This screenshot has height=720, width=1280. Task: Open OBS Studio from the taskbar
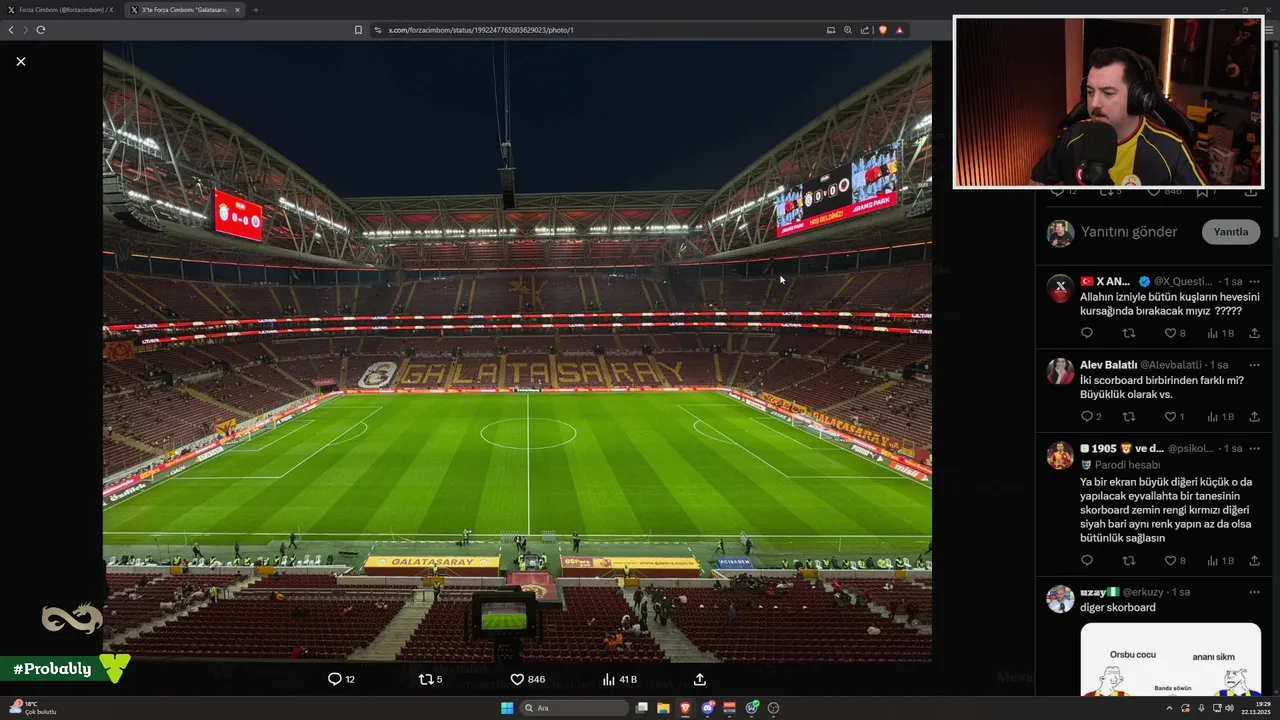point(773,708)
